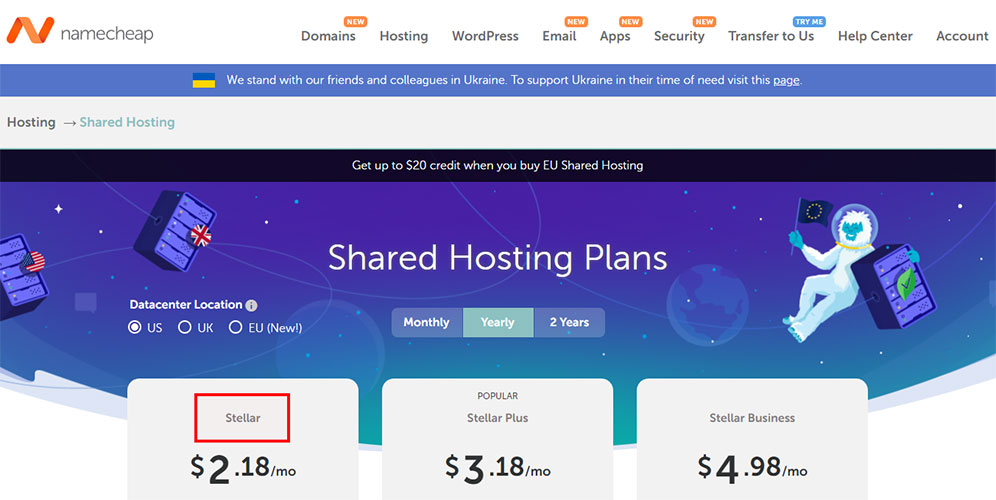Open the Domains menu
Image resolution: width=996 pixels, height=500 pixels.
tap(328, 36)
